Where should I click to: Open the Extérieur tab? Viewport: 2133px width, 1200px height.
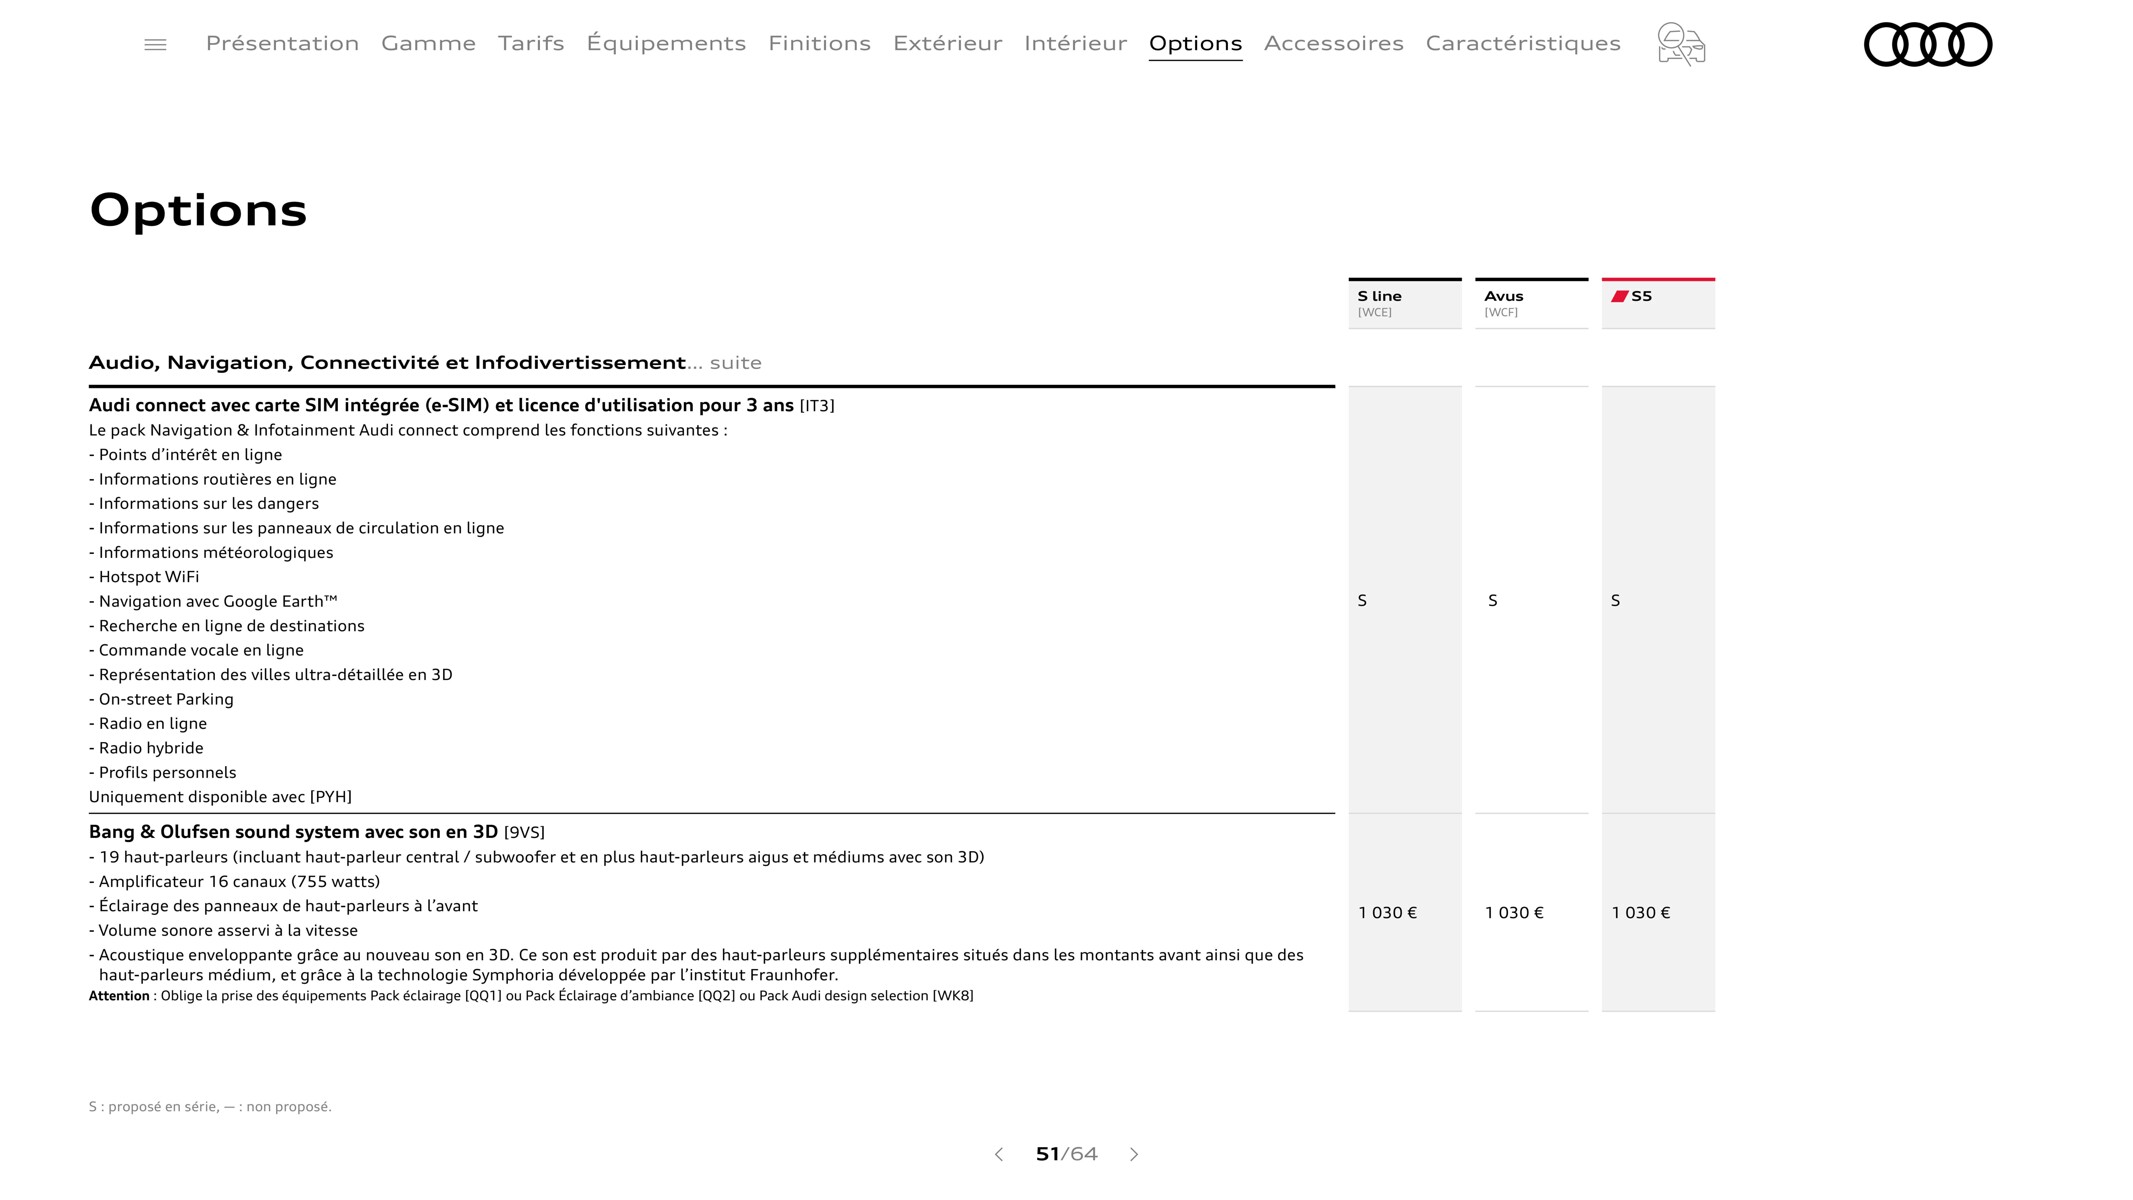coord(947,43)
